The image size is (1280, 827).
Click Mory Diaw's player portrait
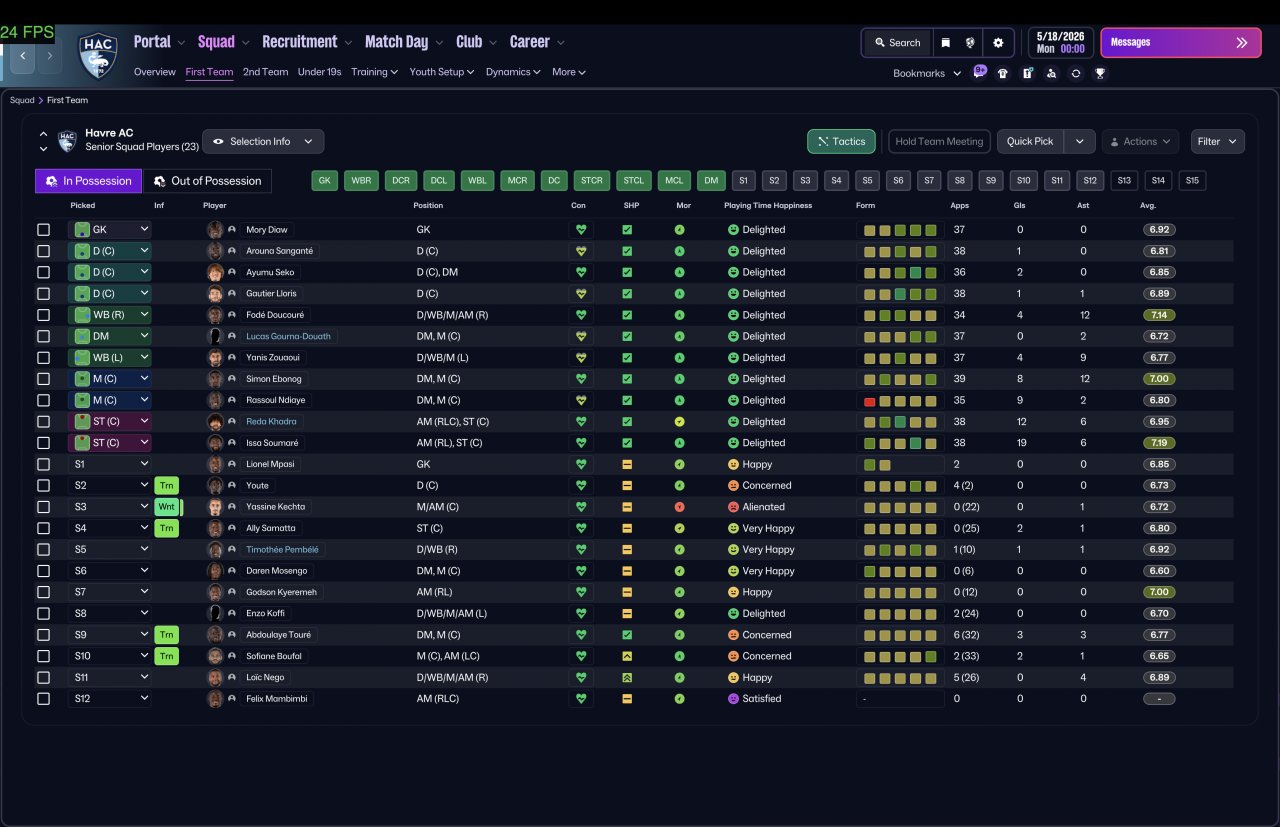coord(214,229)
